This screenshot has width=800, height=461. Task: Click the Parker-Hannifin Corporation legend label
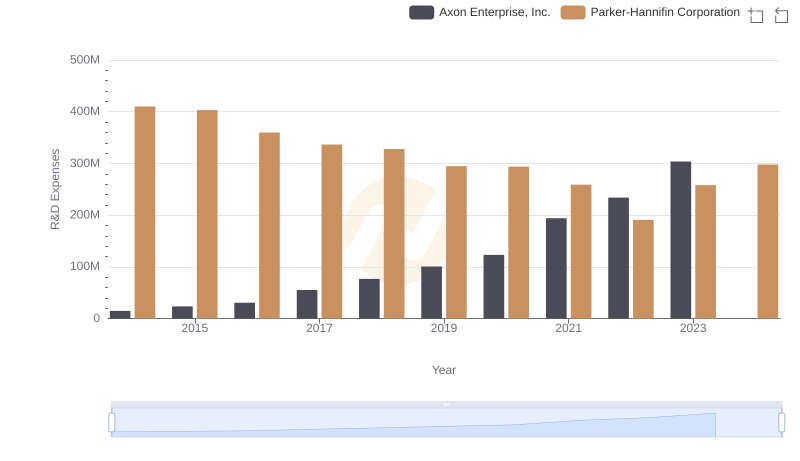point(665,12)
